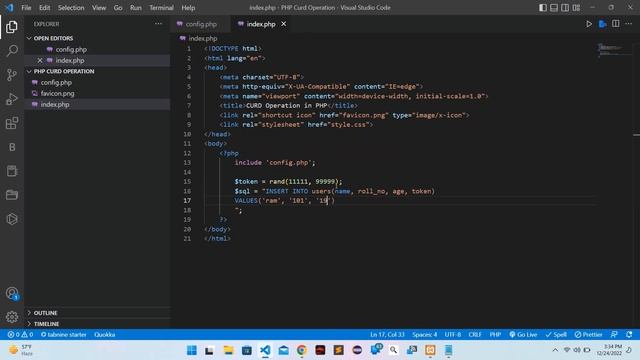Open the Run menu

click(136, 8)
